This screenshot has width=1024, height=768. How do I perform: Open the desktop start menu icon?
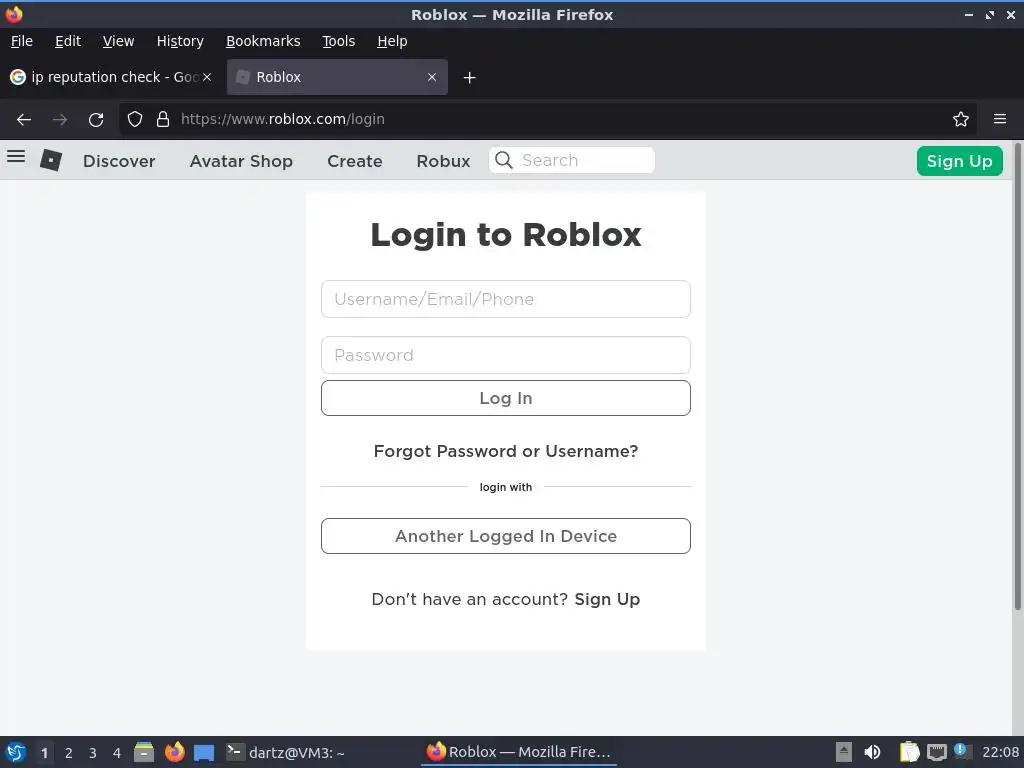[x=16, y=752]
